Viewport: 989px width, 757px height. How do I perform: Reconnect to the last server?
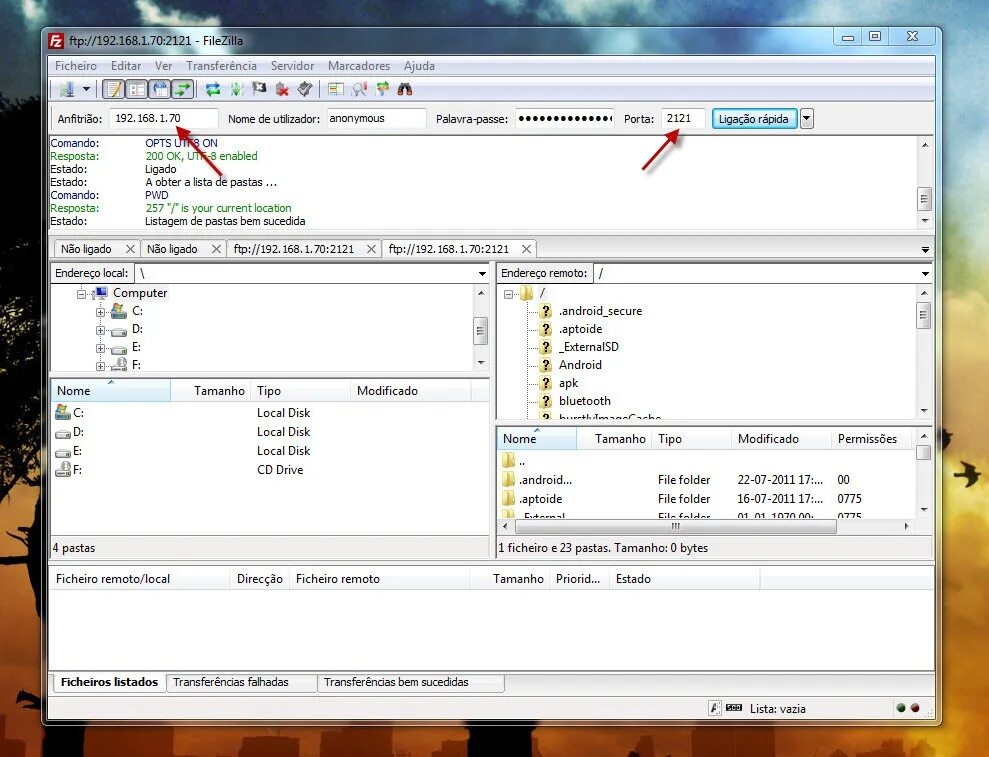[x=305, y=90]
